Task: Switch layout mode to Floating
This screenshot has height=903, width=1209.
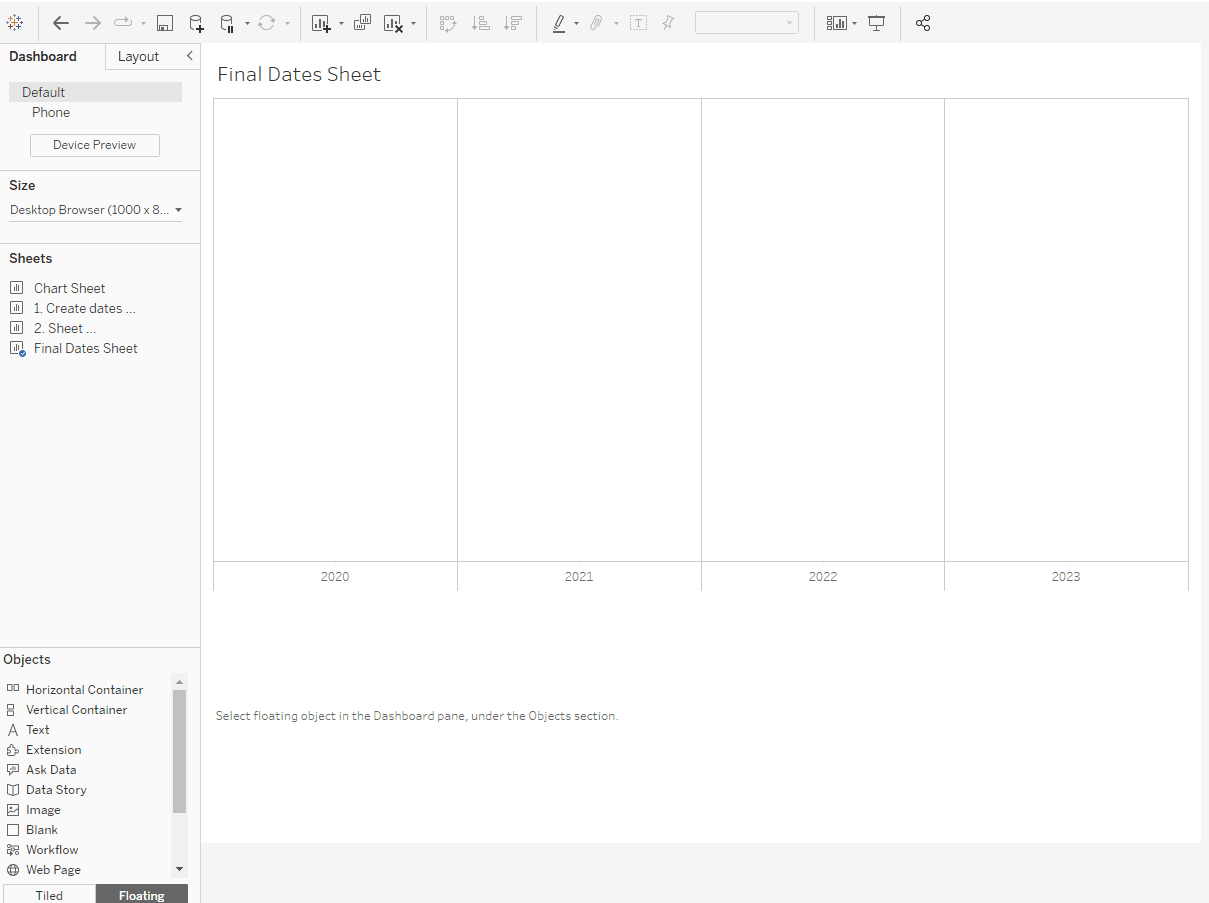Action: tap(141, 894)
